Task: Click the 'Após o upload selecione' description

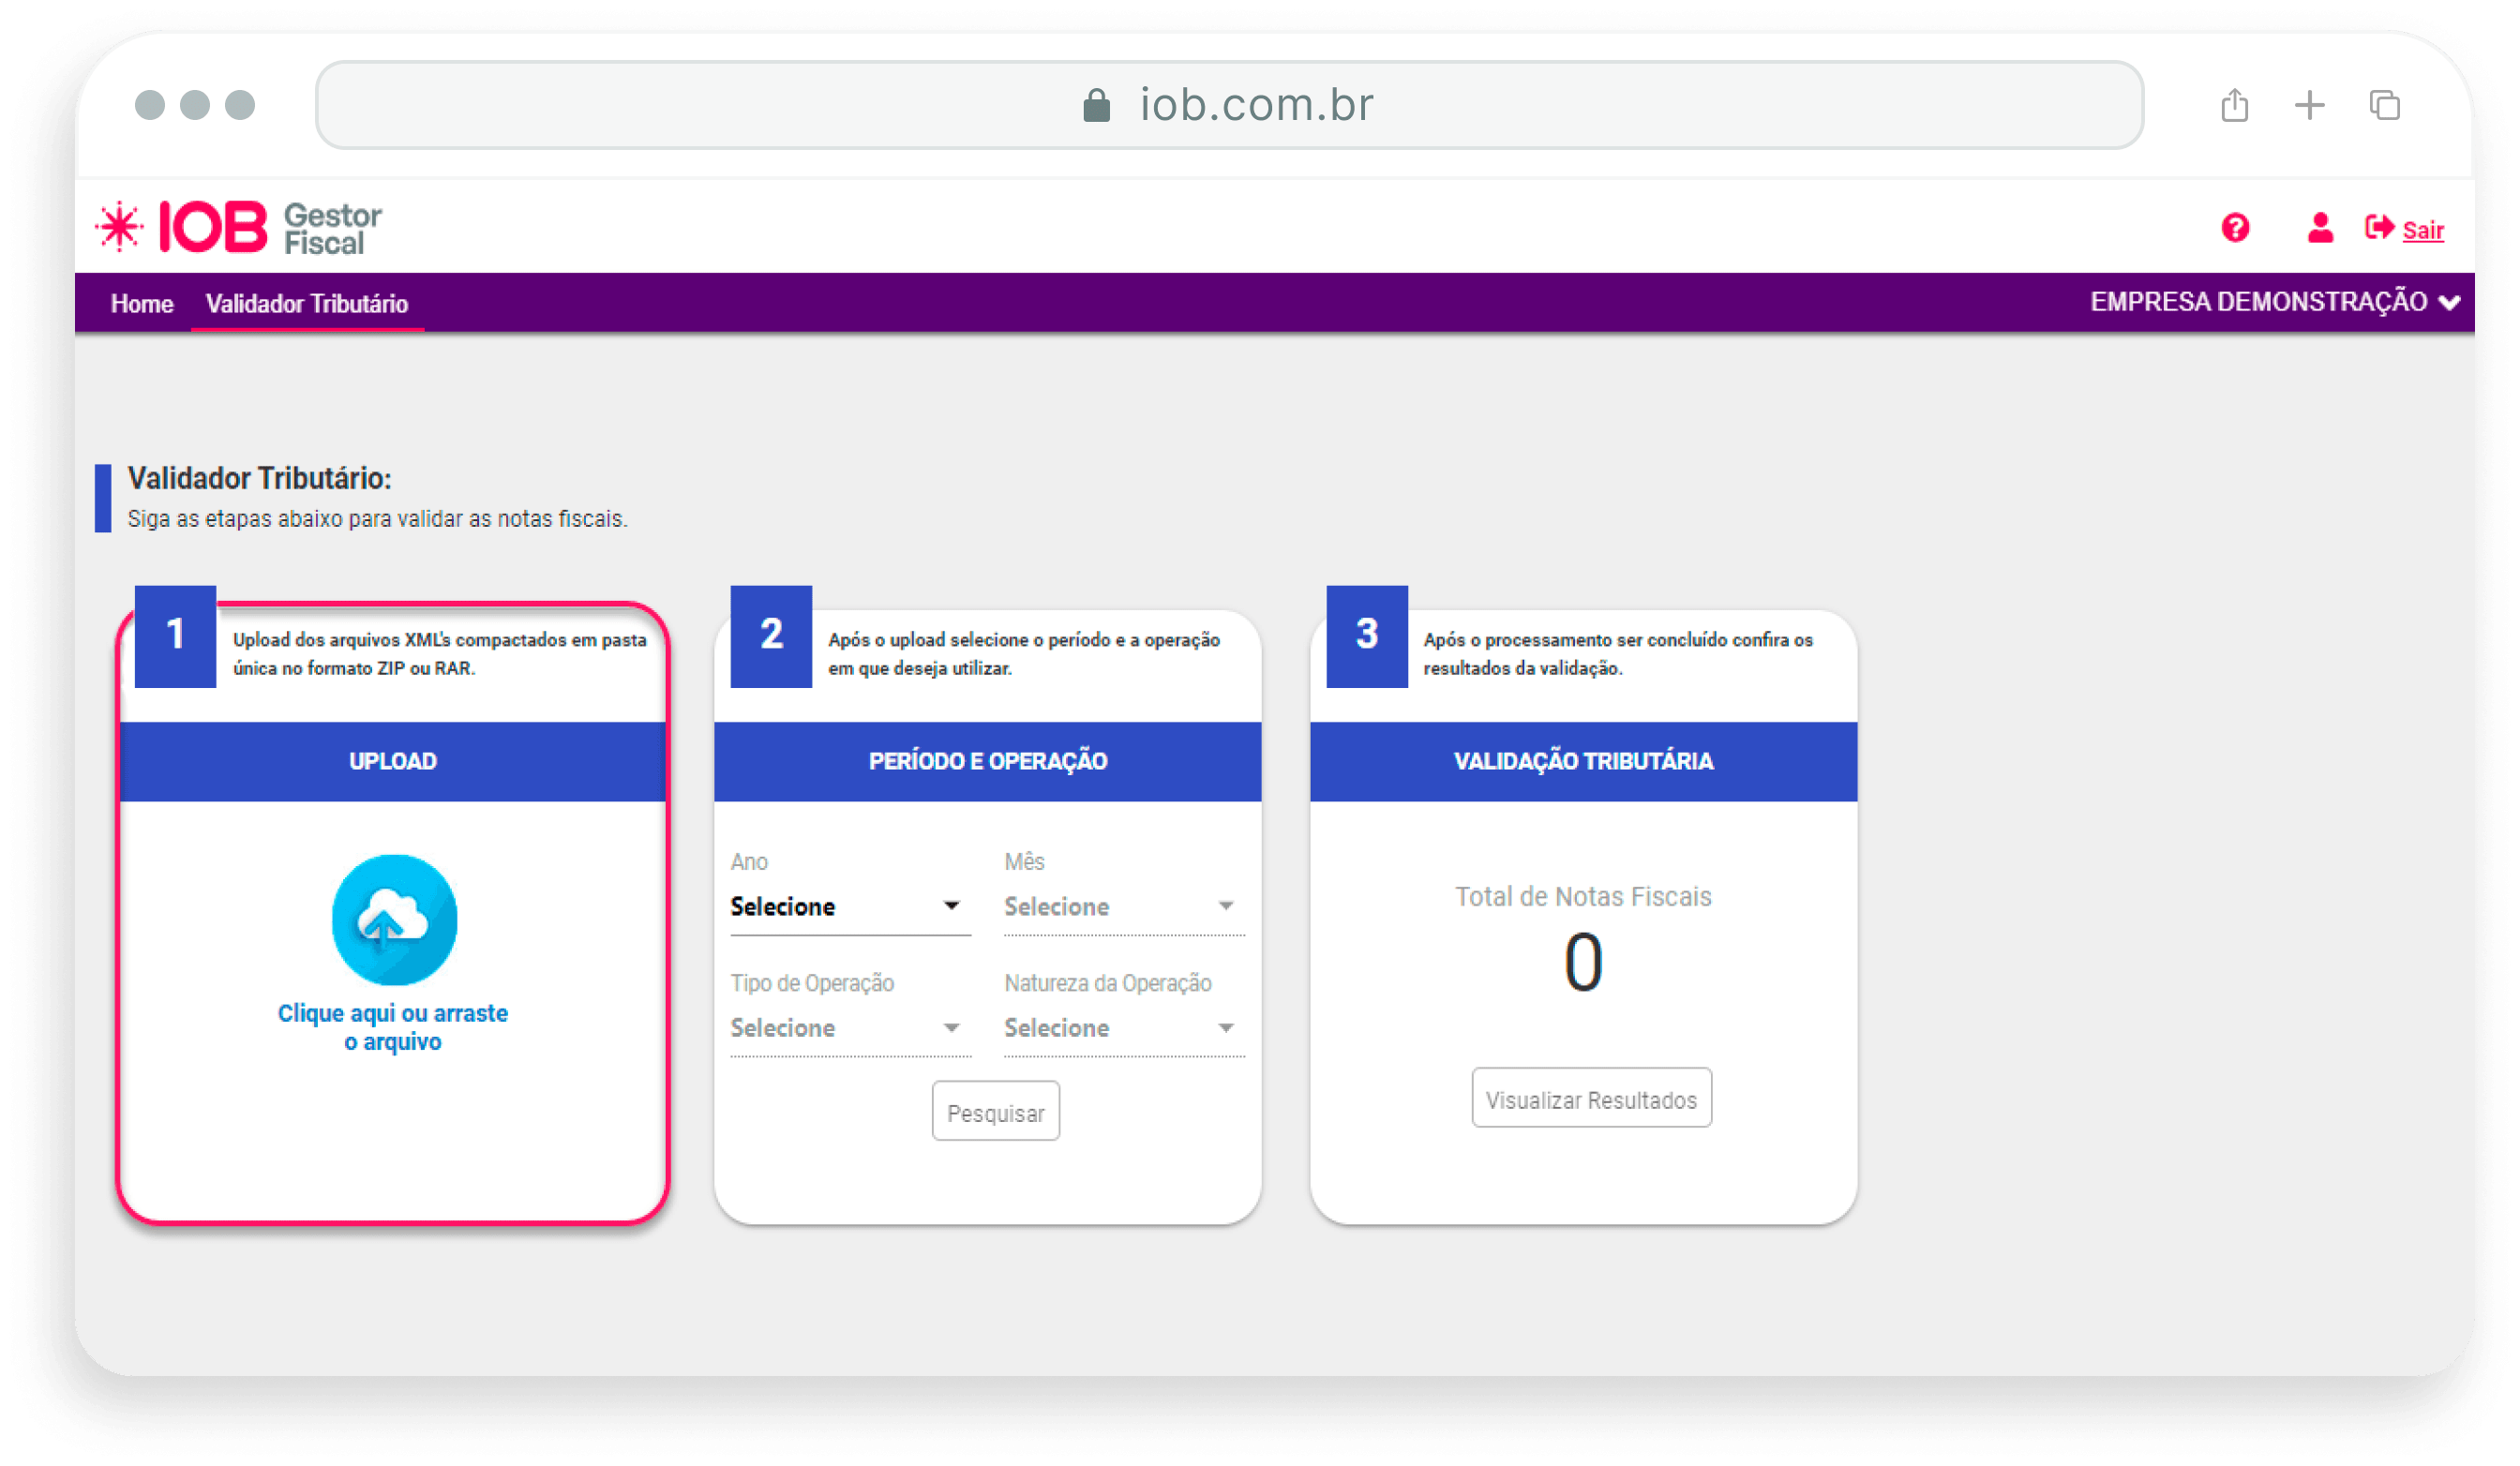Action: [x=1024, y=654]
